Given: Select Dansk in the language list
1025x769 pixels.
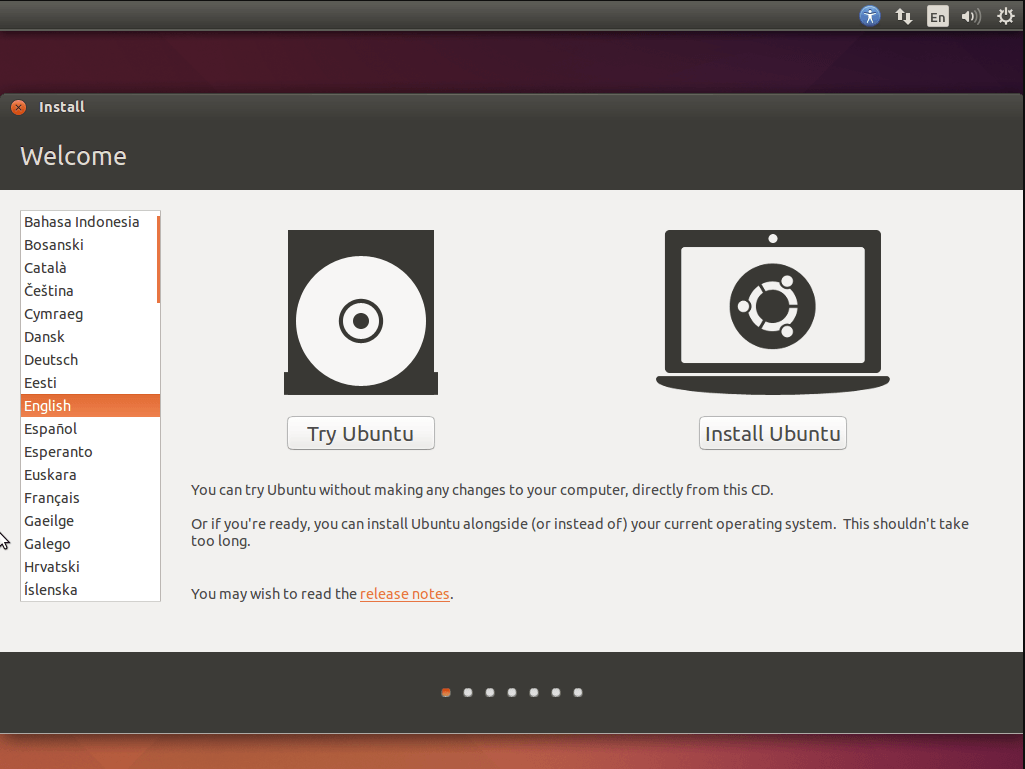Looking at the screenshot, I should [x=88, y=337].
